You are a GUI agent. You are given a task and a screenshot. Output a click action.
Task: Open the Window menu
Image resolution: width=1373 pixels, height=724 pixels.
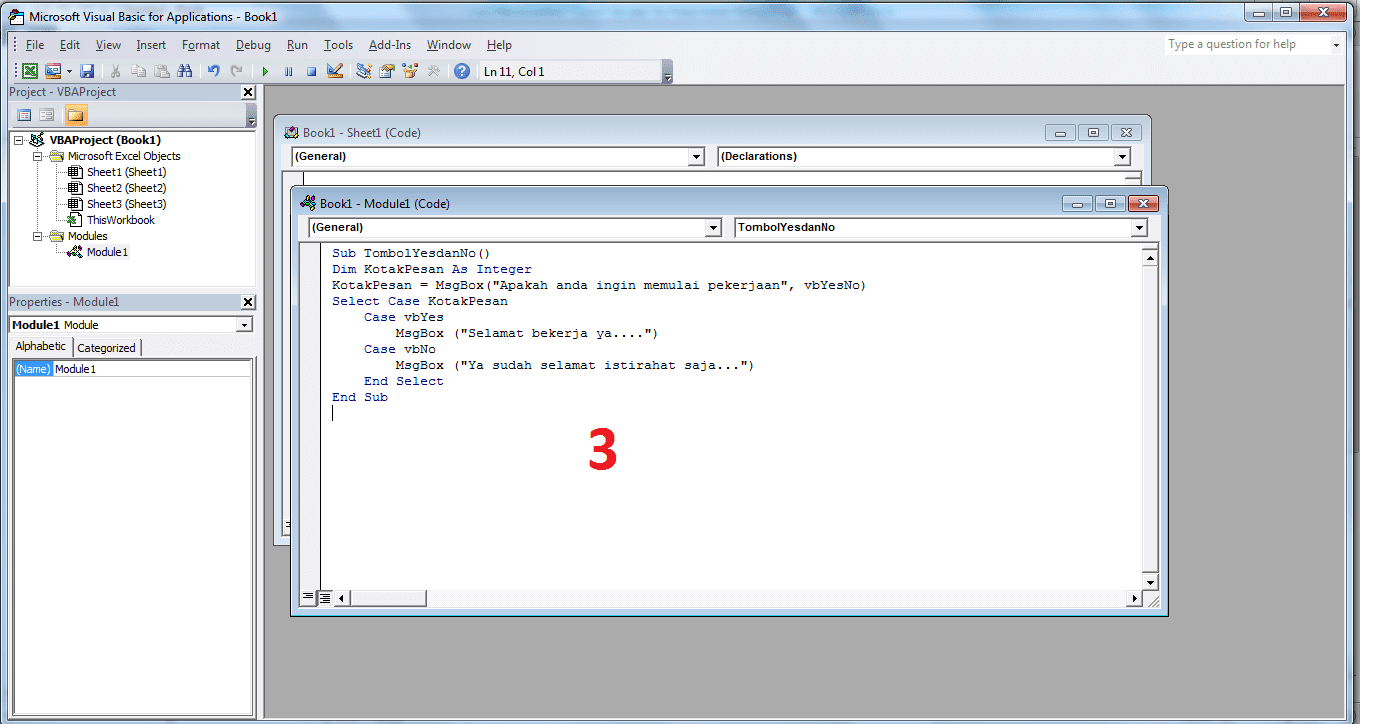click(449, 45)
